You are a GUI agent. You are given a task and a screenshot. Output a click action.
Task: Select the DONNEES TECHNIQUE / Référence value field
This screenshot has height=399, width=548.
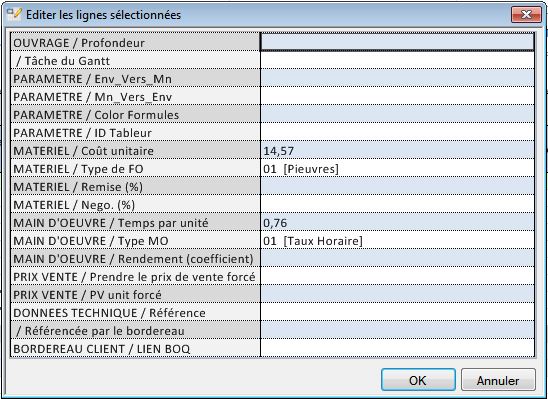coord(397,312)
